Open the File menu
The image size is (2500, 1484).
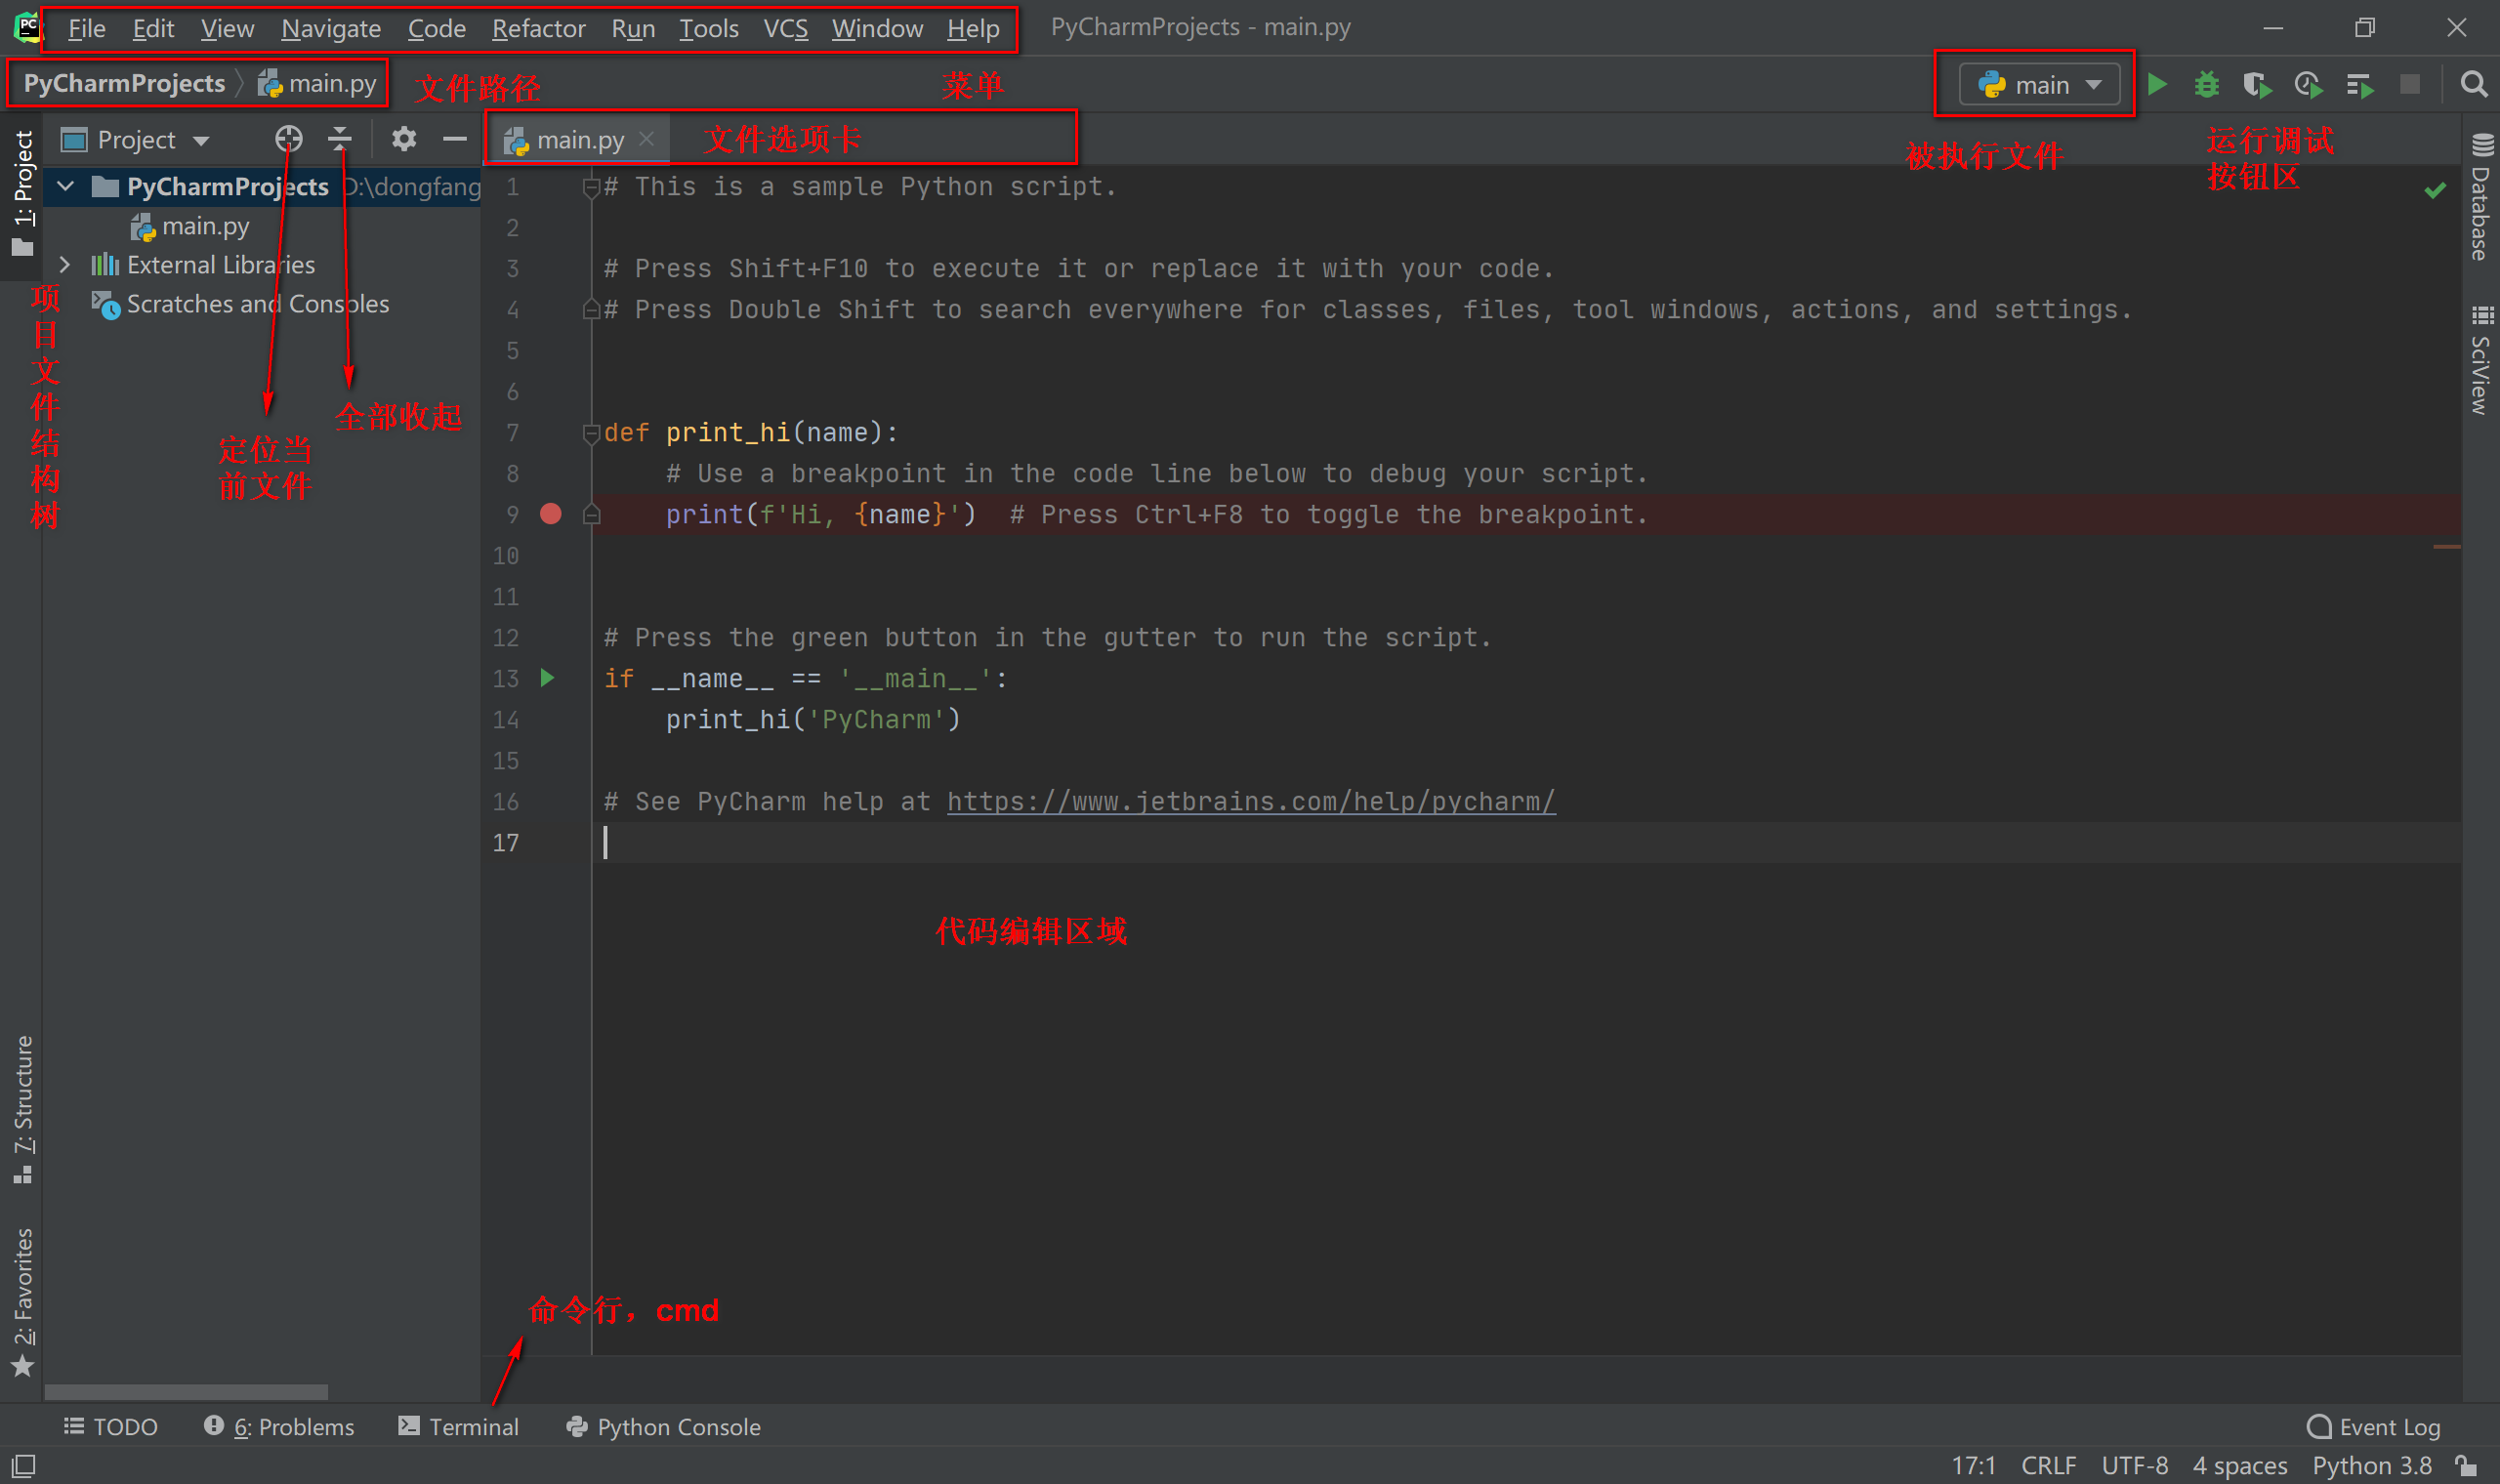86,28
